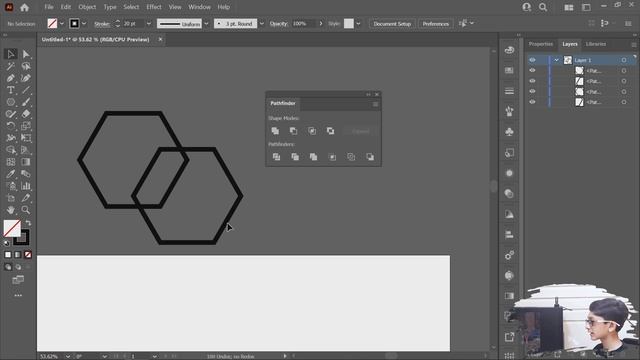Viewport: 640px width, 360px height.
Task: Click Outline in Pathfinders row
Action: tap(351, 157)
